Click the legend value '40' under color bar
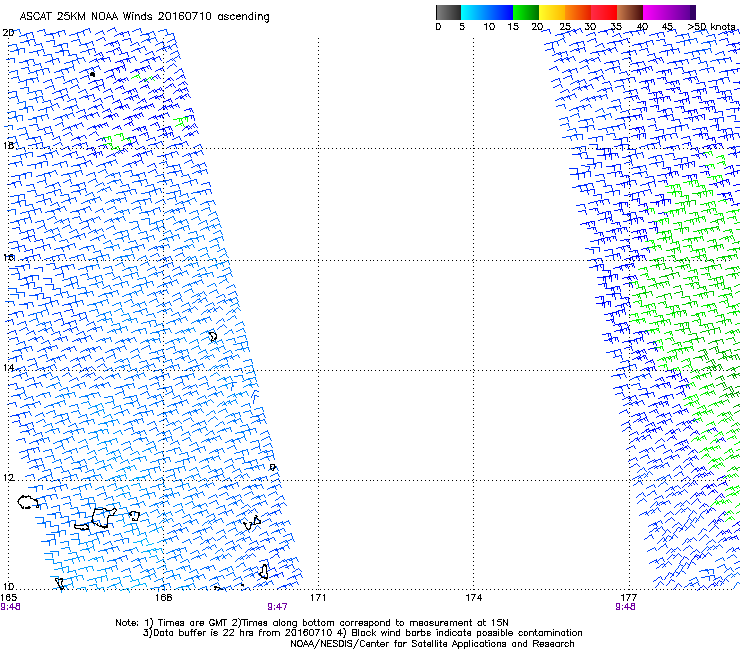 [x=642, y=27]
